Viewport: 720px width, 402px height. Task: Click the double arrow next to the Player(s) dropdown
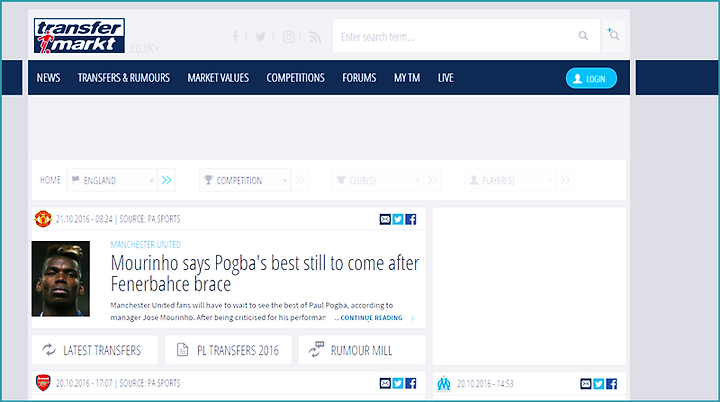click(565, 180)
